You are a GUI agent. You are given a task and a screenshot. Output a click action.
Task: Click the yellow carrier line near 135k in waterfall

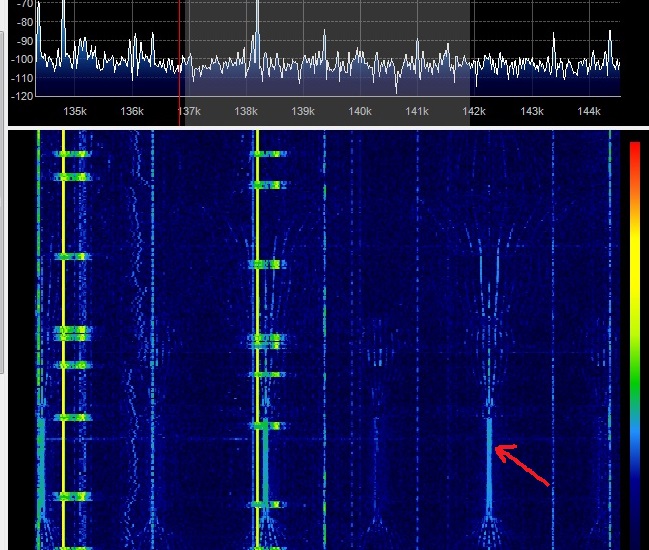click(63, 339)
